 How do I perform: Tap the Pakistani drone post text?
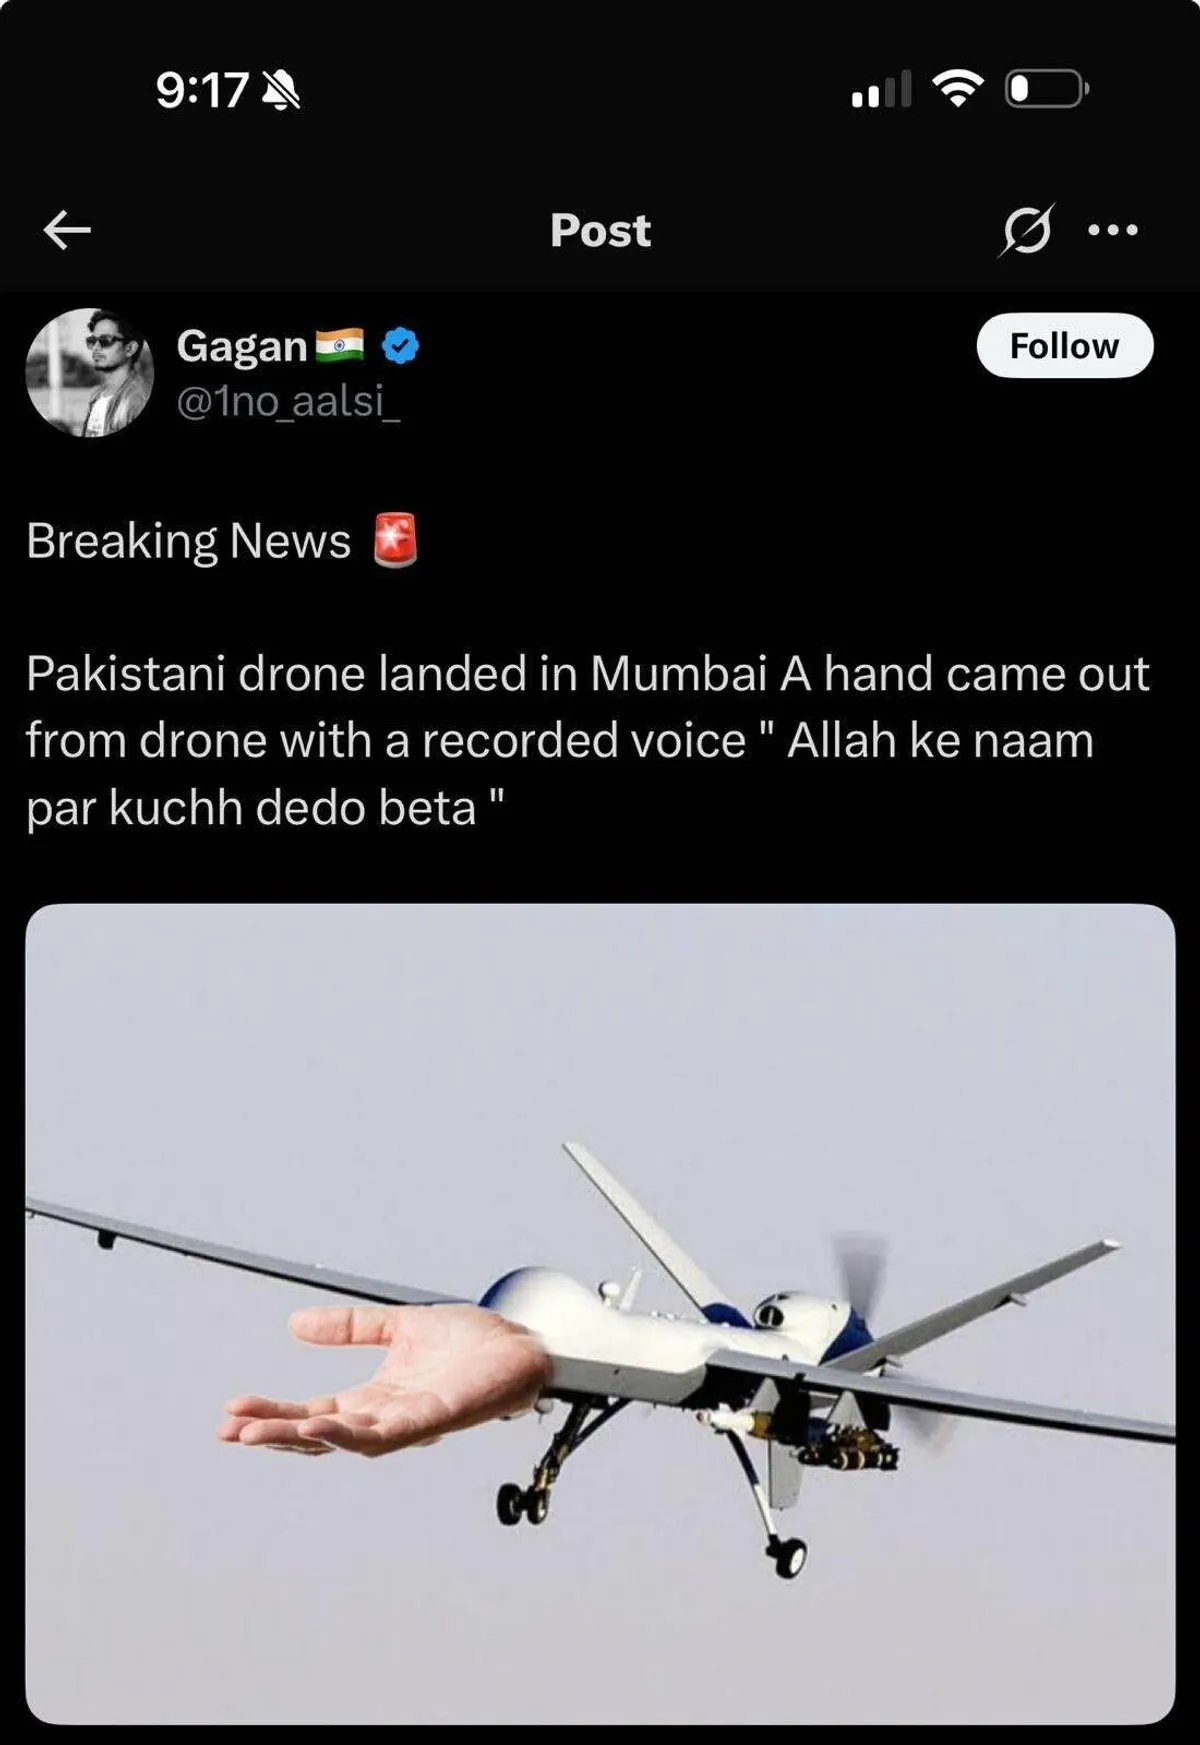(588, 740)
